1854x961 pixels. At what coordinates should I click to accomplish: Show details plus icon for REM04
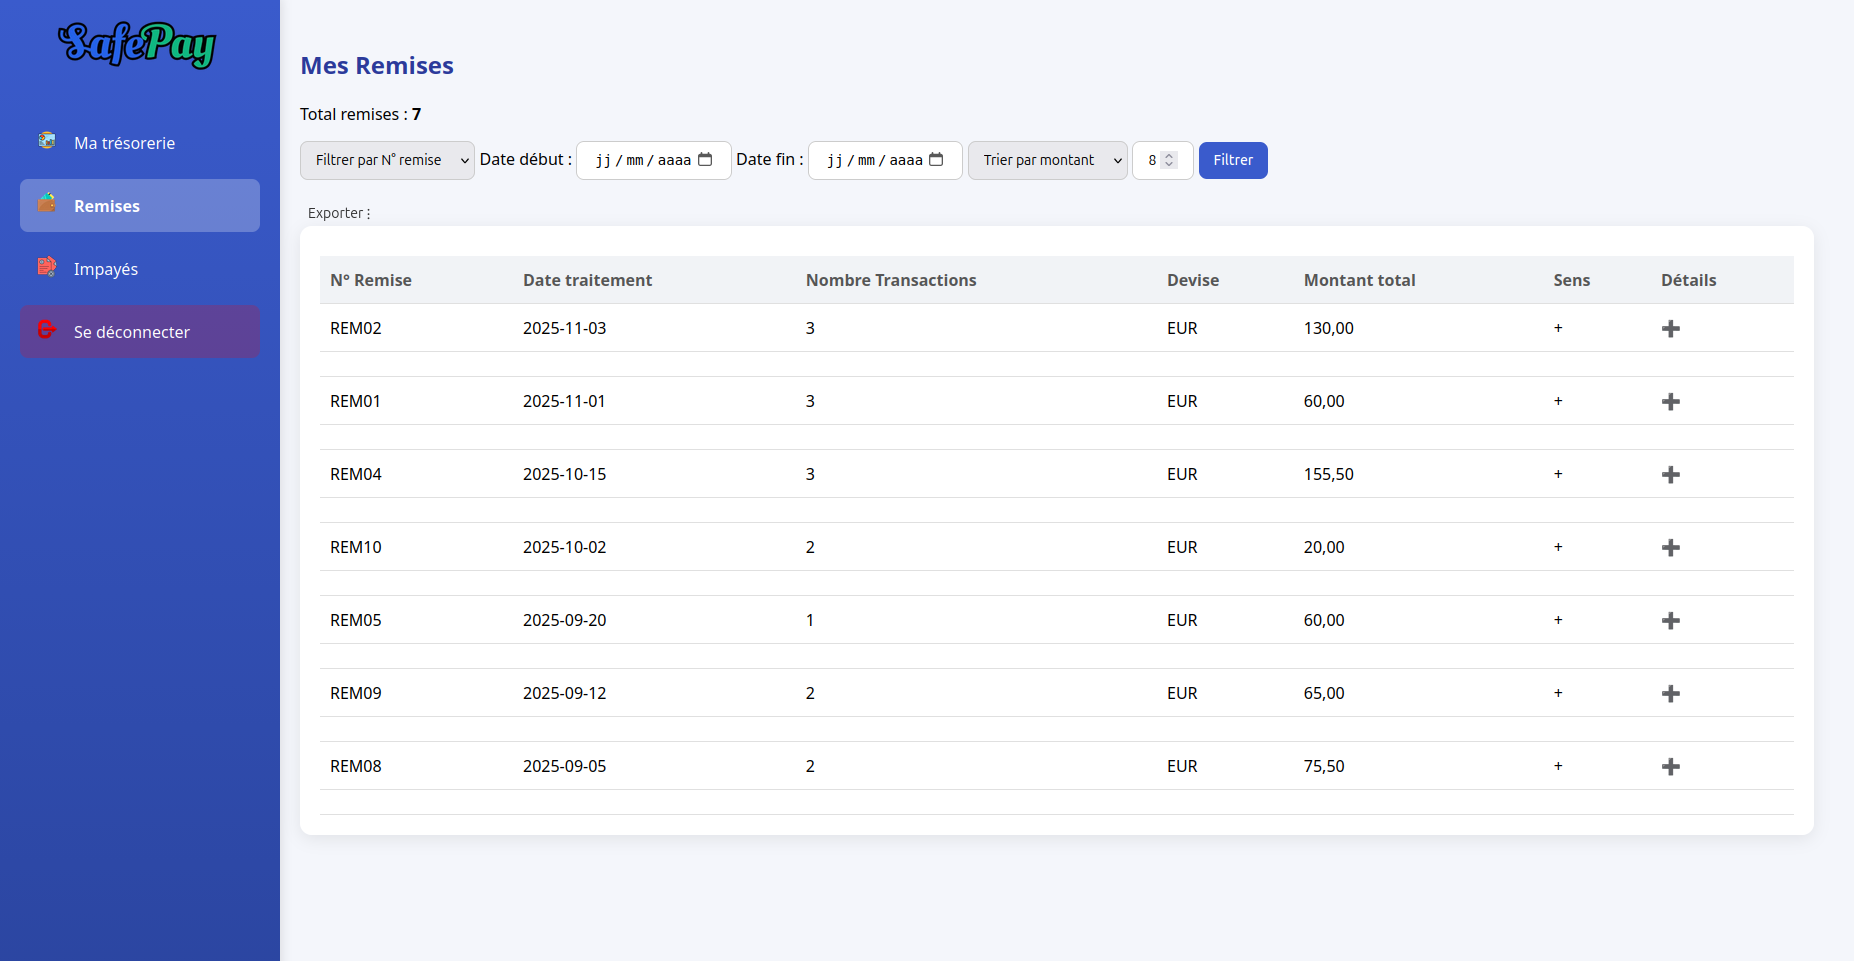coord(1670,475)
